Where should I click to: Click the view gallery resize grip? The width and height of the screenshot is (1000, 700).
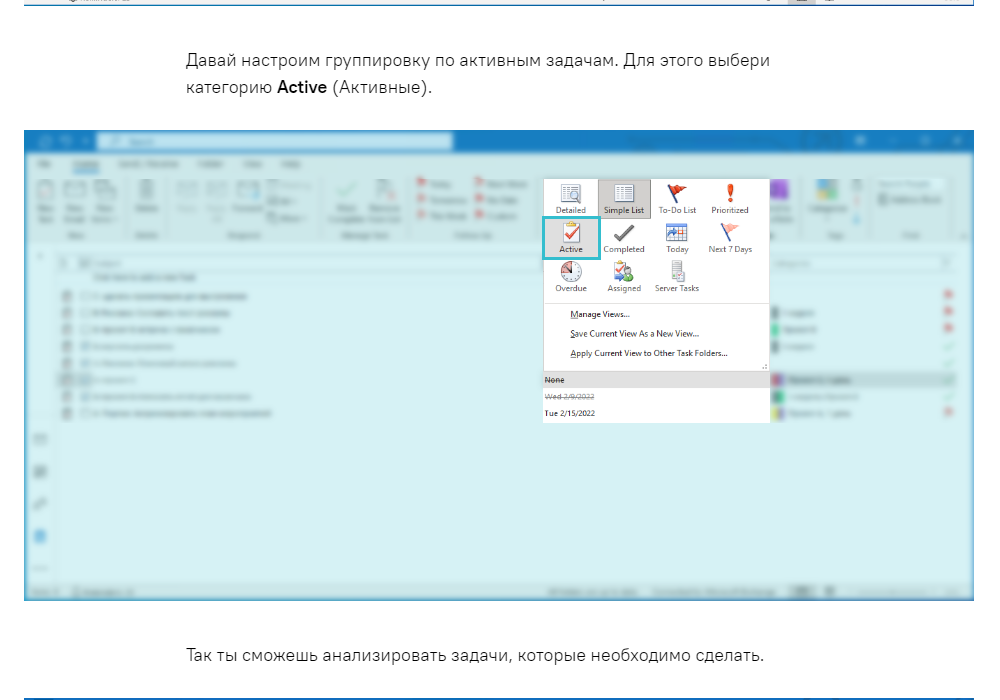[x=764, y=367]
